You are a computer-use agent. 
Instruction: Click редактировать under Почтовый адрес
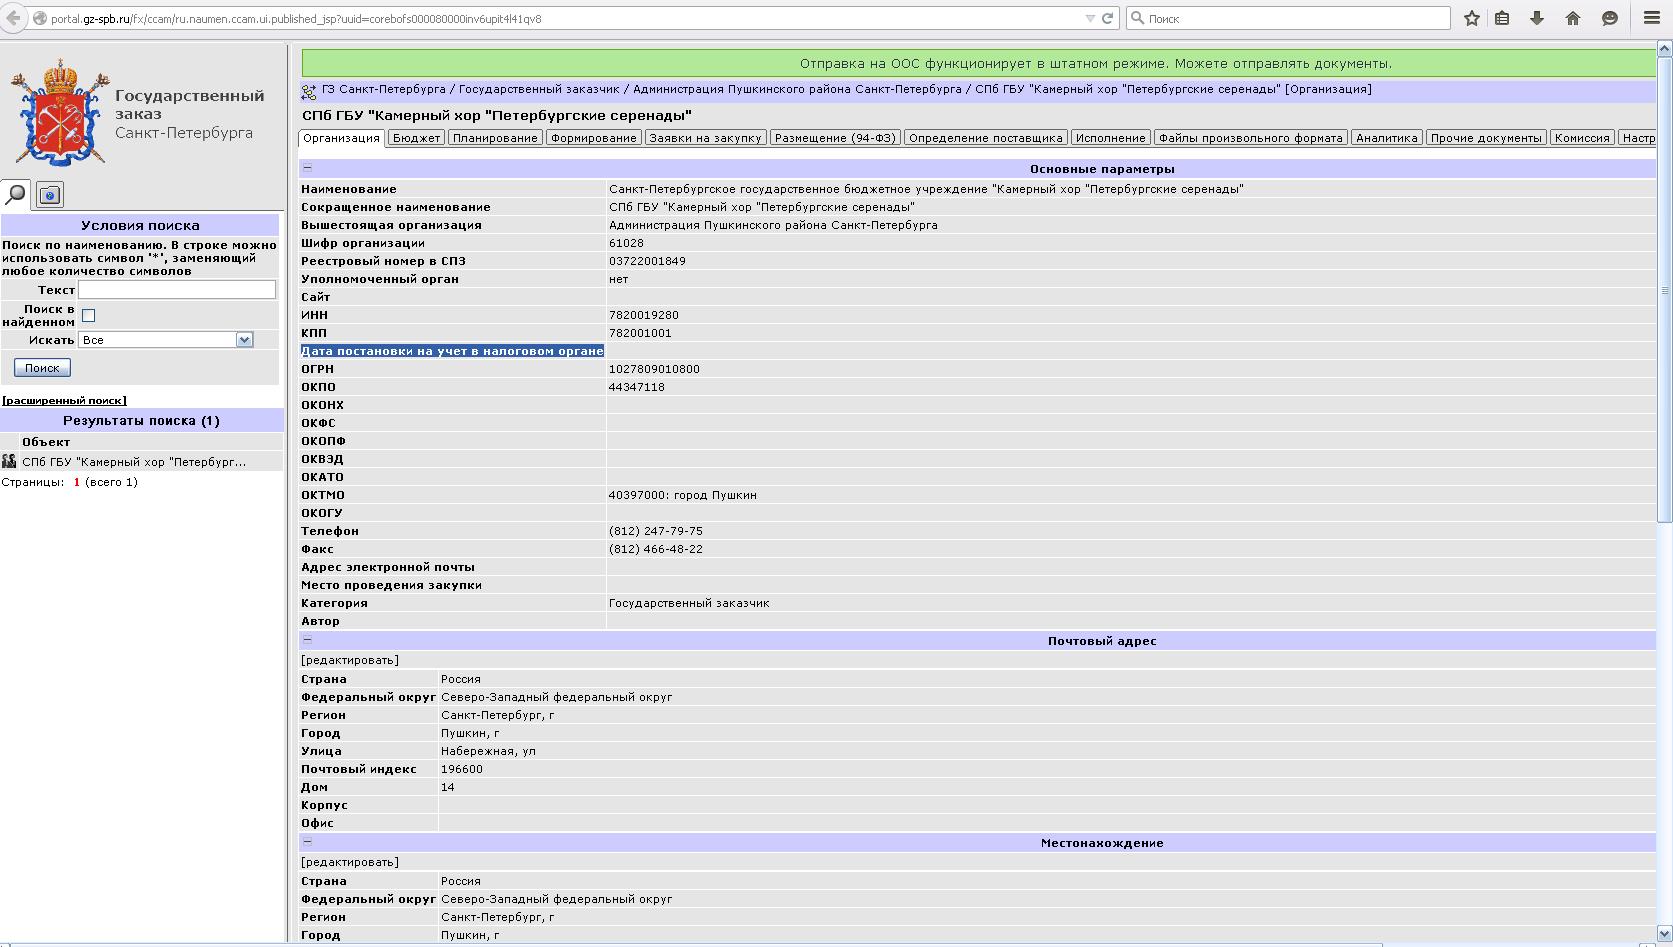tap(350, 660)
